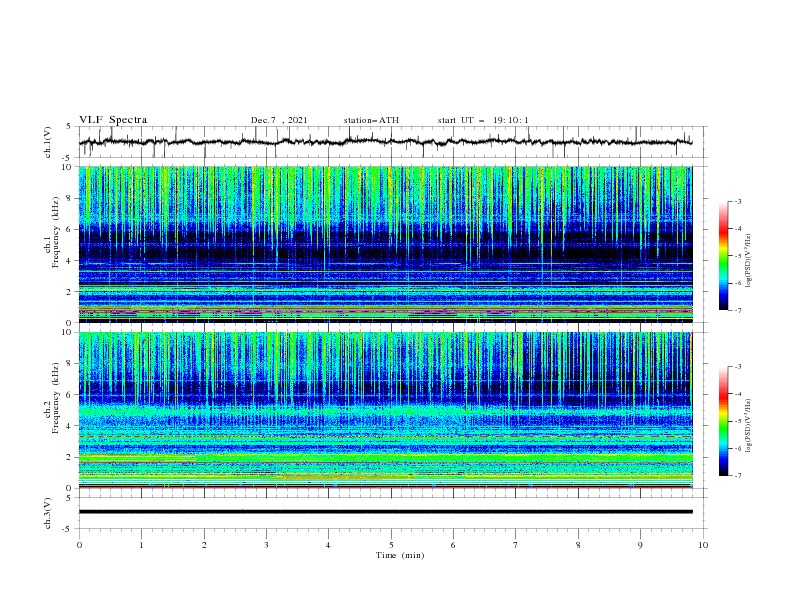Click ch.2 frequency tick label "6"
Screen dimensions: 792x612
tap(70, 395)
